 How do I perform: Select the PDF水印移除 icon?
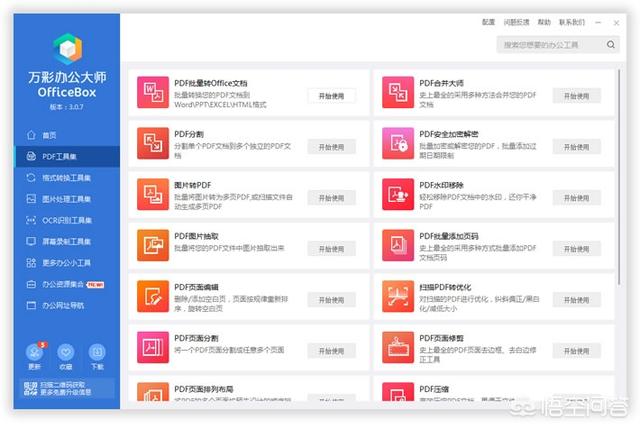pos(398,192)
